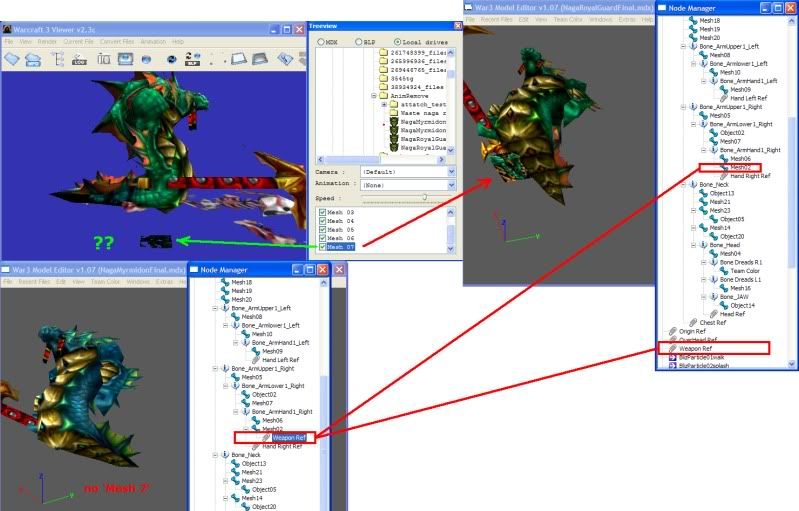Click the Treeview horizontal scrollbar right arrow
Image resolution: width=799 pixels, height=511 pixels.
(x=441, y=159)
